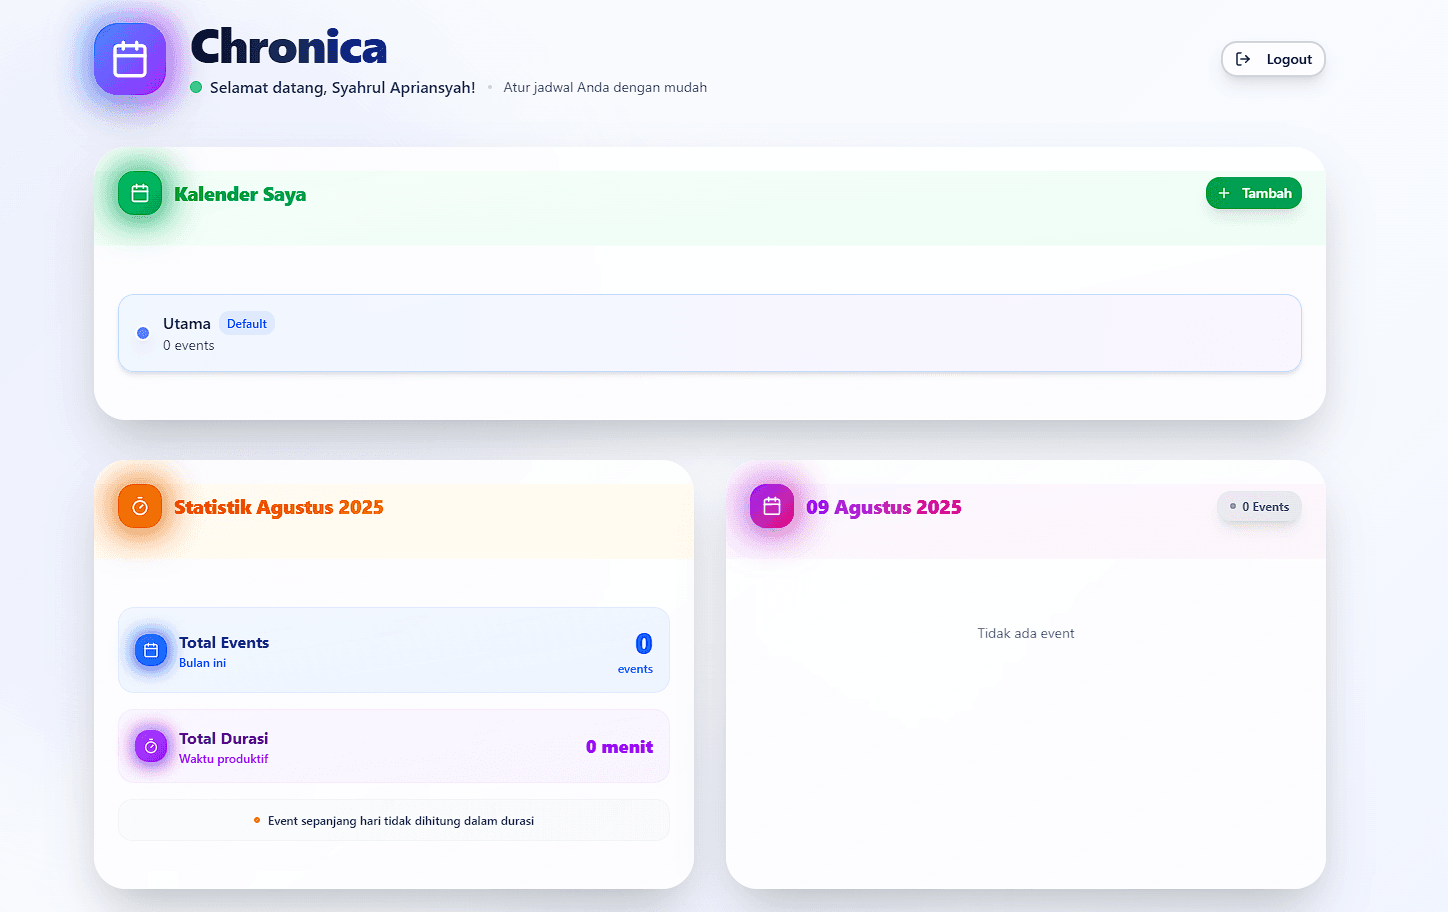1448x912 pixels.
Task: Click the blue color dot of Utama calendar
Action: click(x=143, y=333)
